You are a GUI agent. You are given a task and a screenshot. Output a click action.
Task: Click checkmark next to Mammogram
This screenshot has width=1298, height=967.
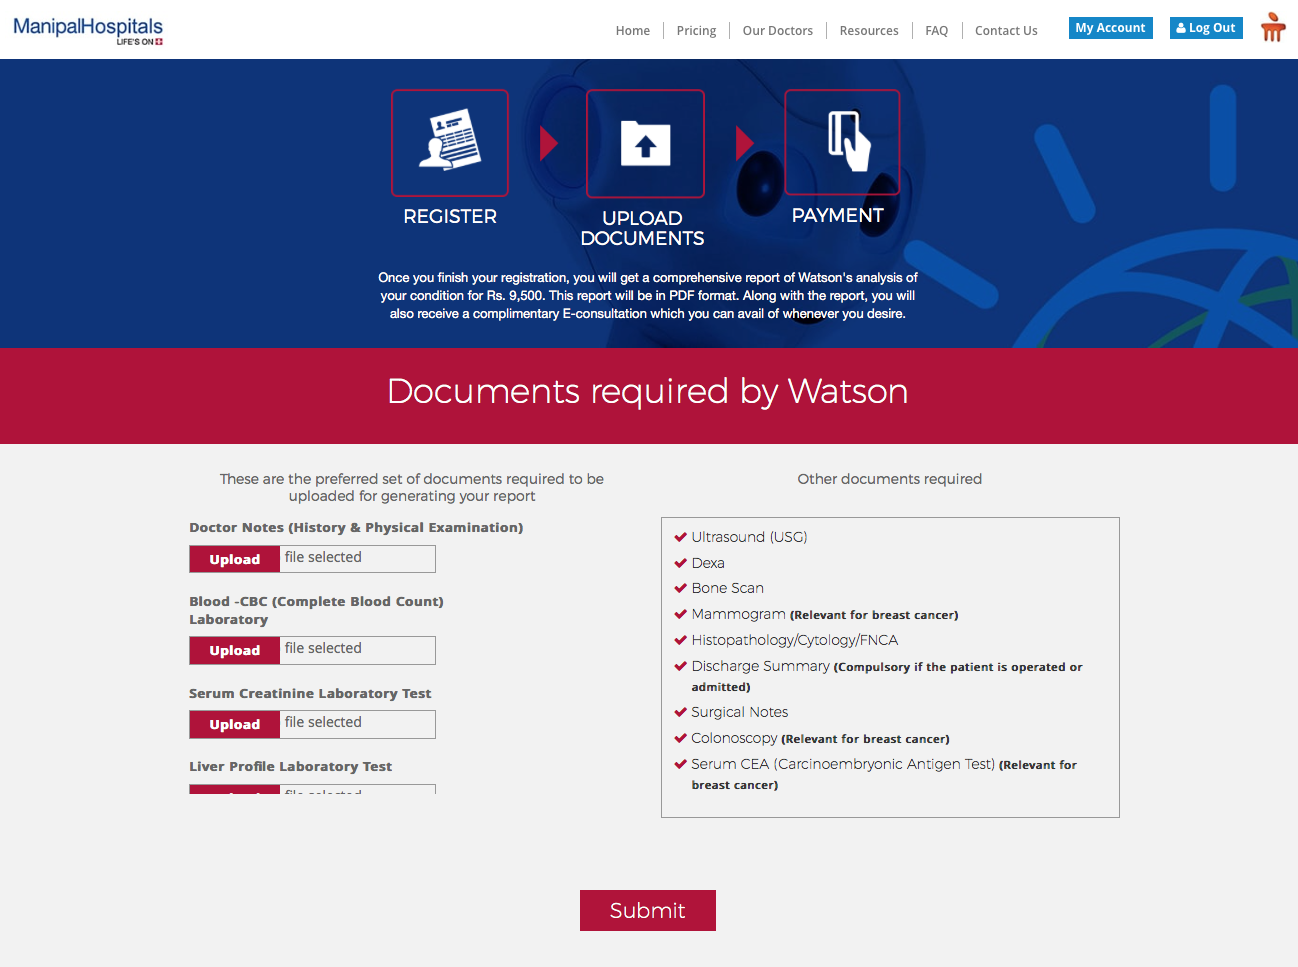681,614
